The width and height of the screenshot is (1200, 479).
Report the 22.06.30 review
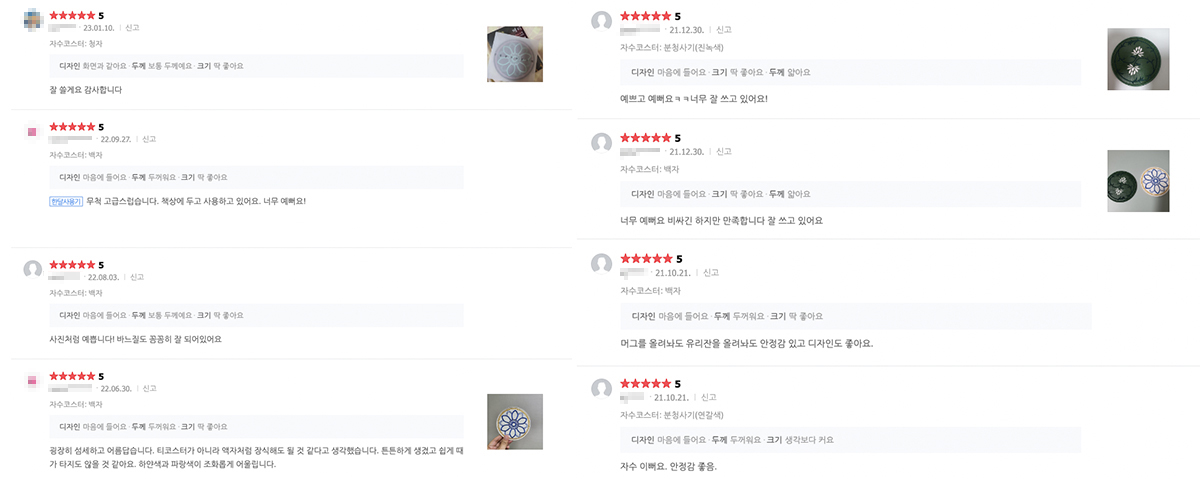click(x=149, y=388)
